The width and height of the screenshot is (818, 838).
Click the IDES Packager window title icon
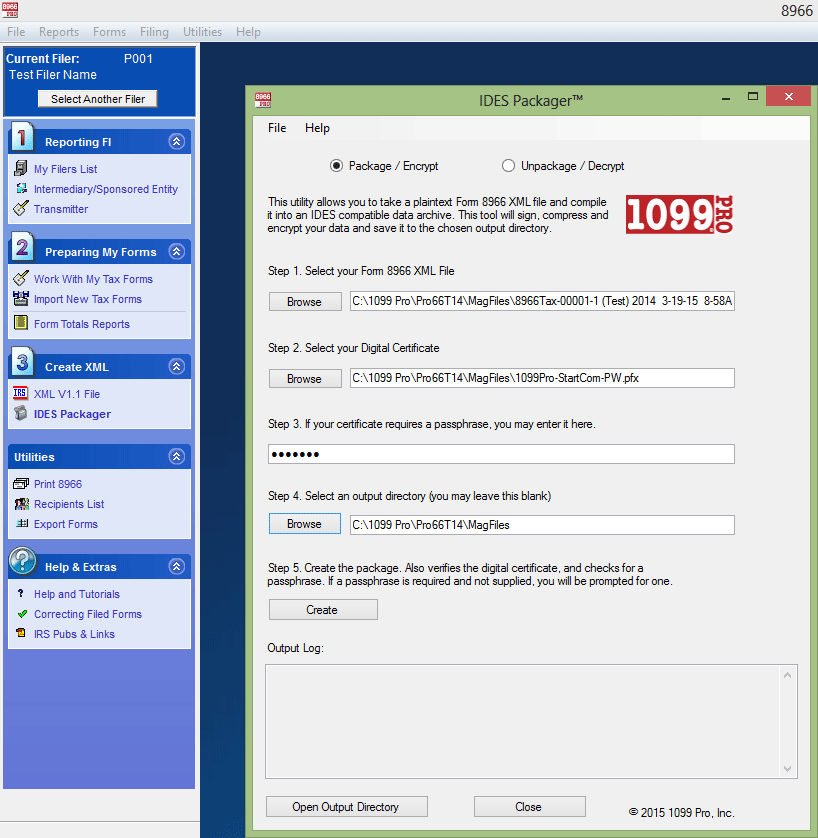pos(263,100)
